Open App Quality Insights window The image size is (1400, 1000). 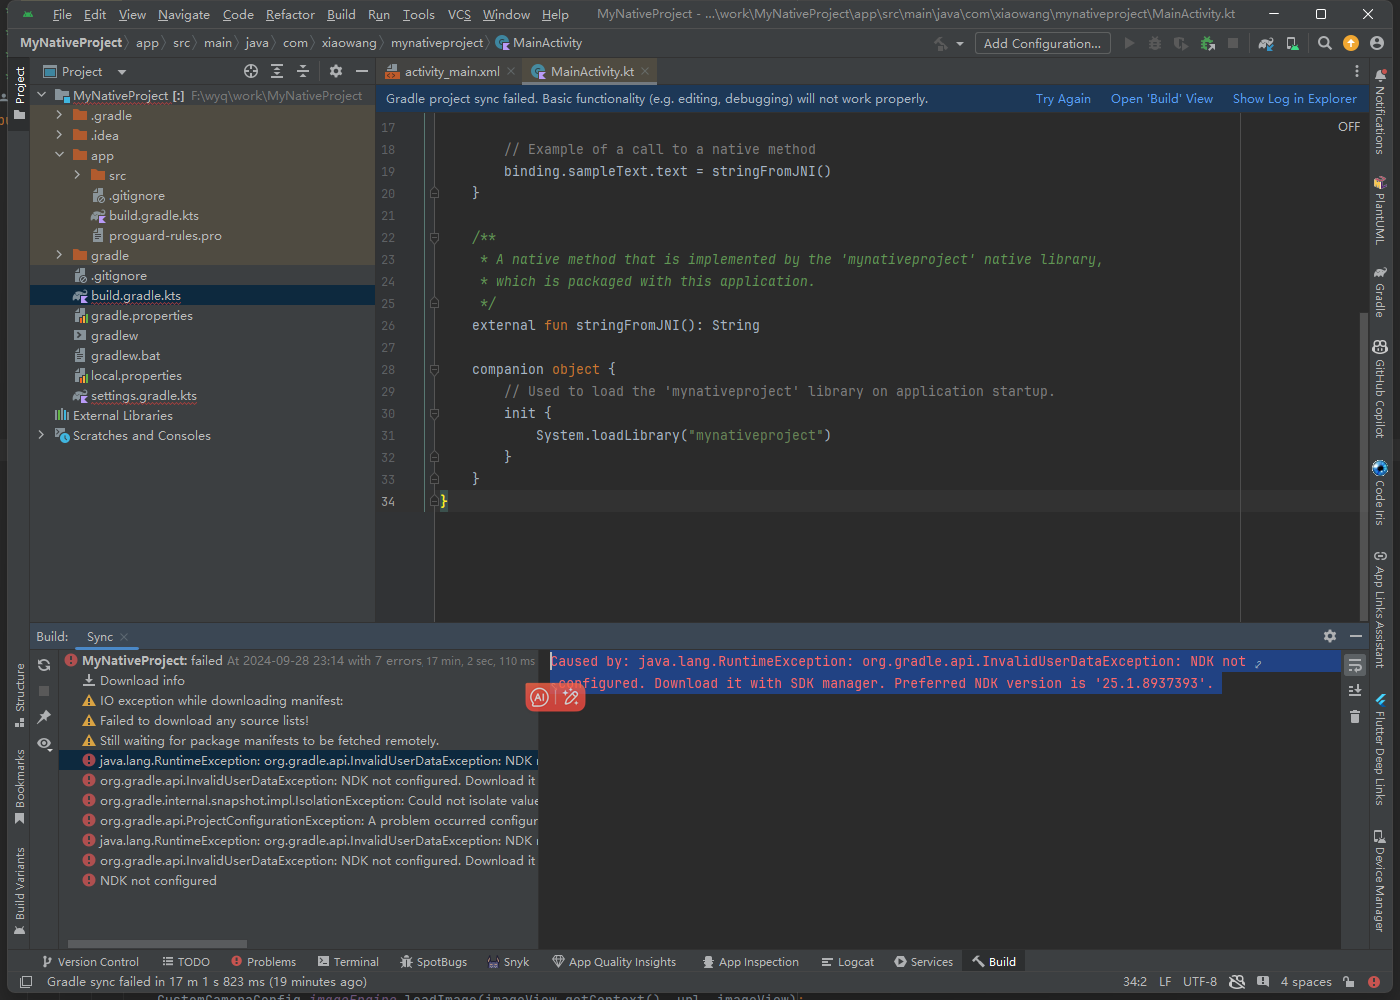coord(614,962)
